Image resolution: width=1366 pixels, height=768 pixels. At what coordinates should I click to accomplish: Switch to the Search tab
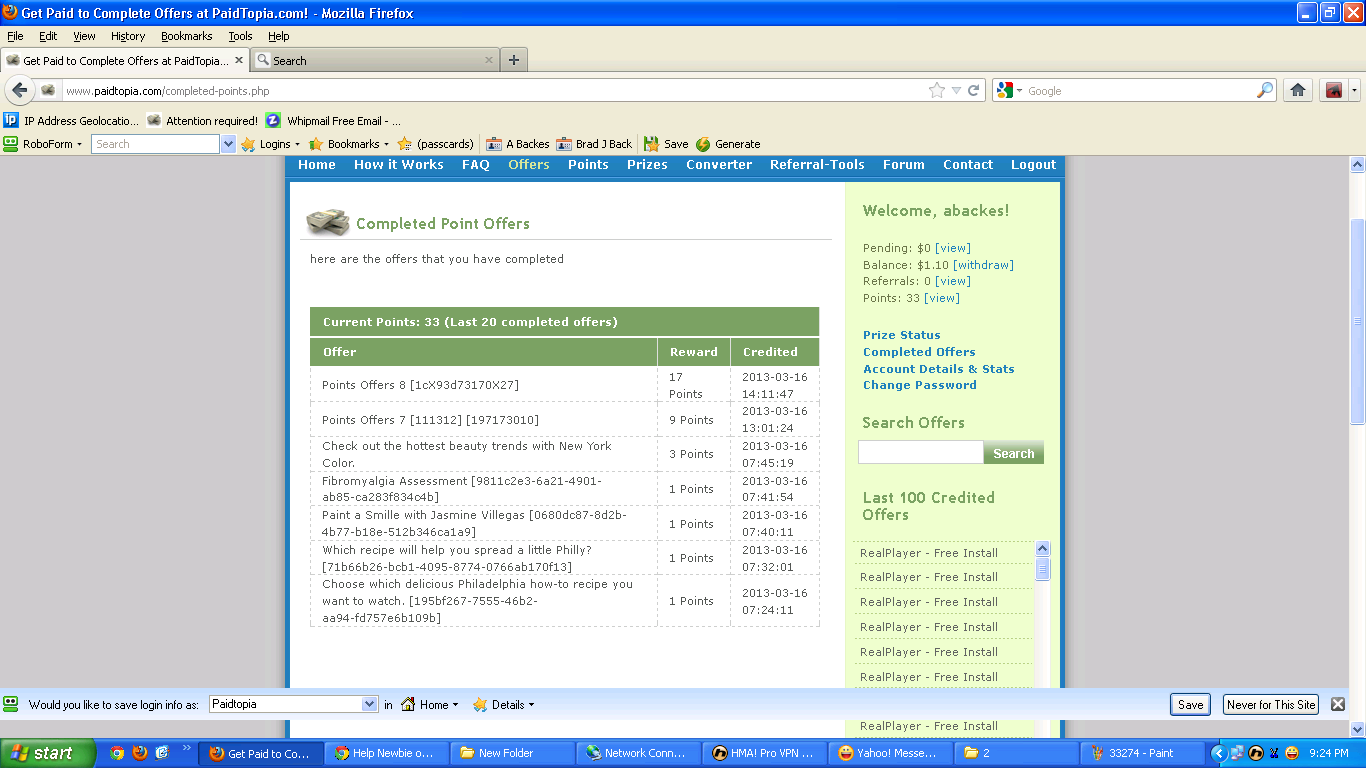(x=375, y=60)
